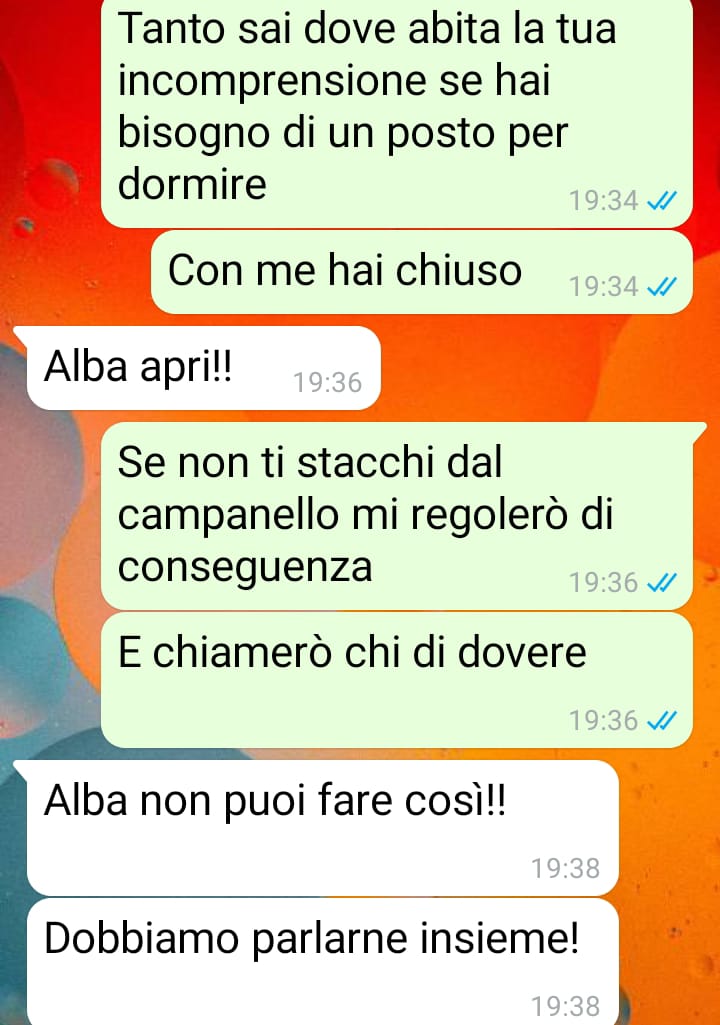The width and height of the screenshot is (720, 1025).
Task: Select the 'Con me hai chiuso' bubble
Action: [x=422, y=272]
